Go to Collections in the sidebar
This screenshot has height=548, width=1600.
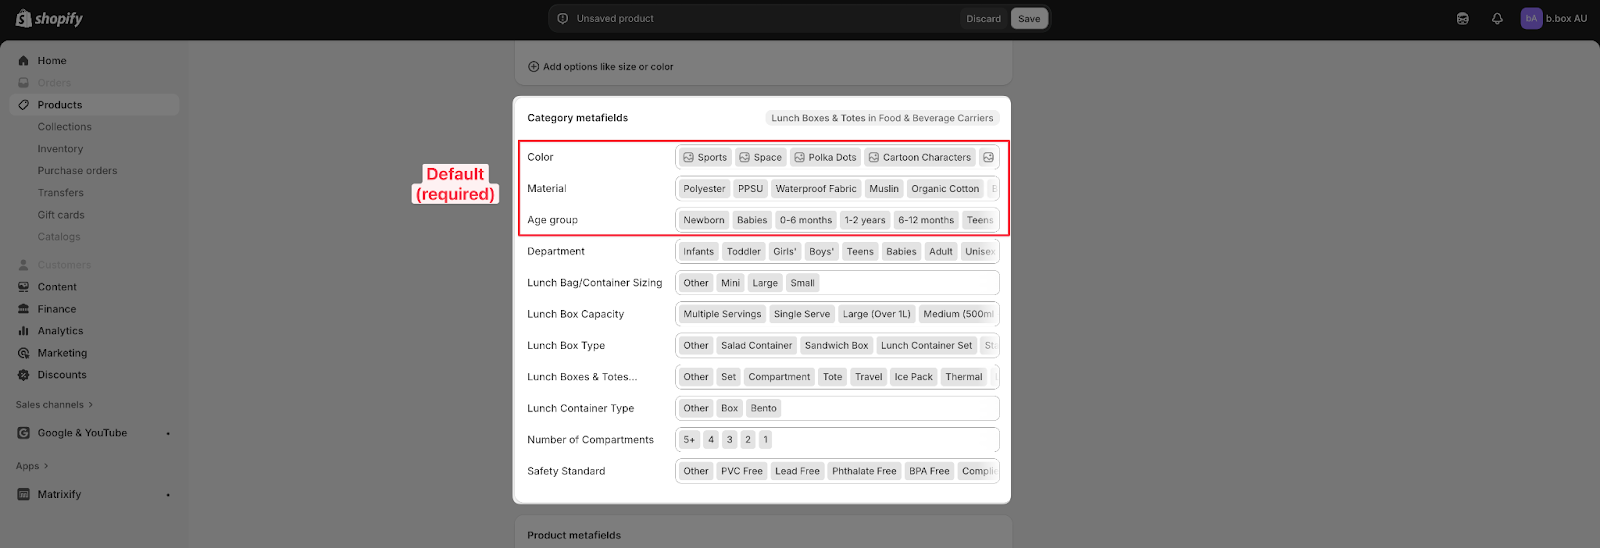[x=64, y=127]
